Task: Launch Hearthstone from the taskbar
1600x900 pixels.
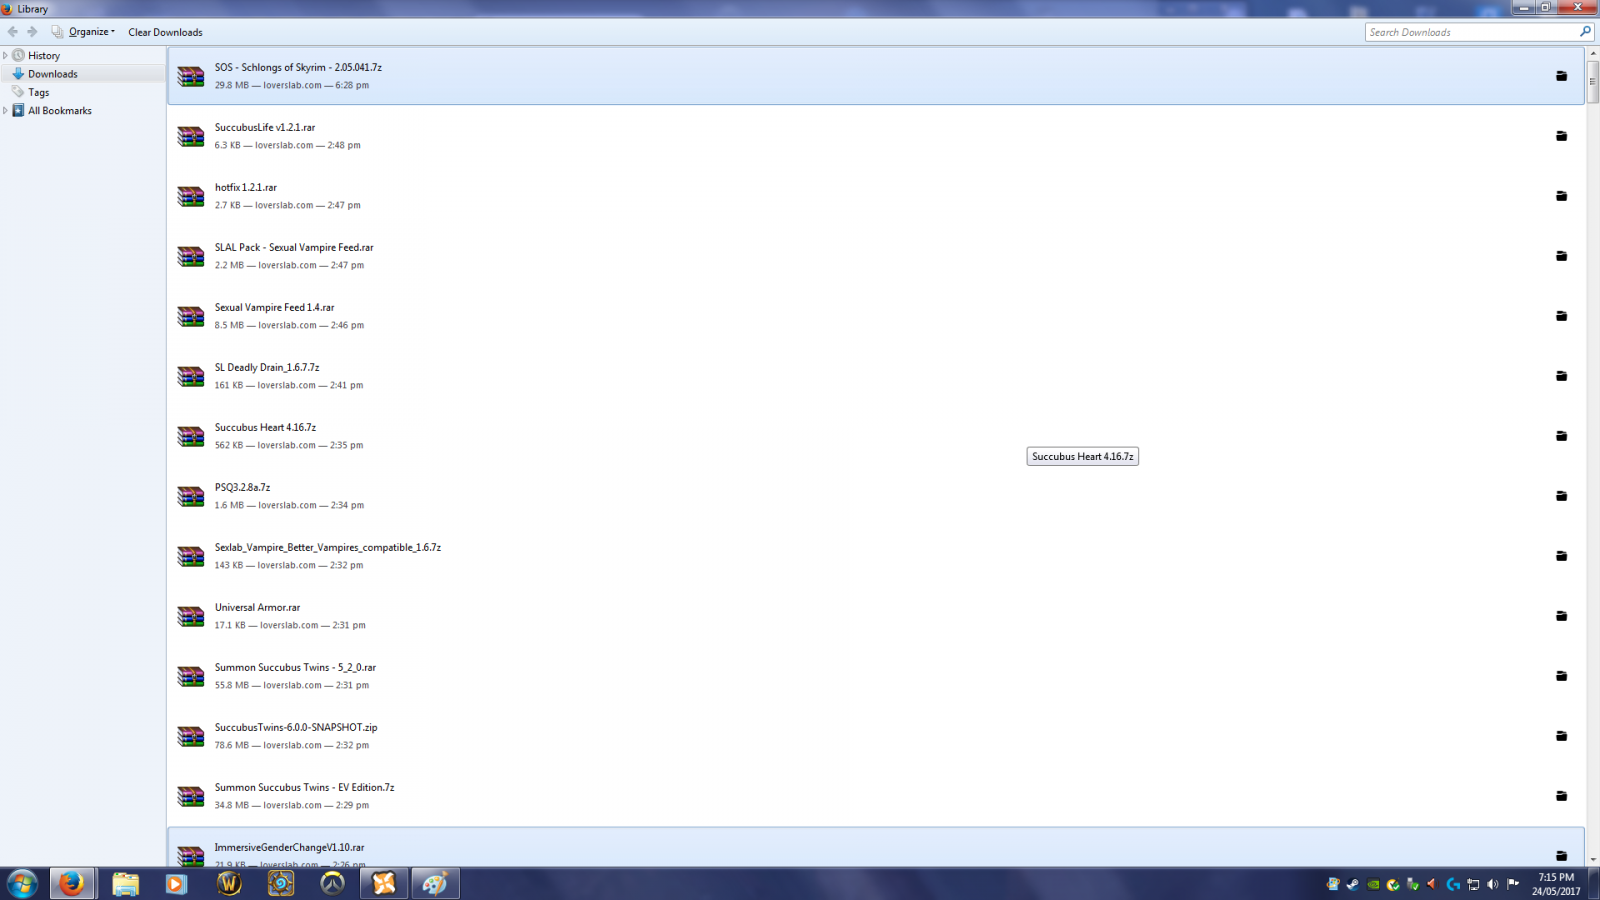Action: point(281,883)
